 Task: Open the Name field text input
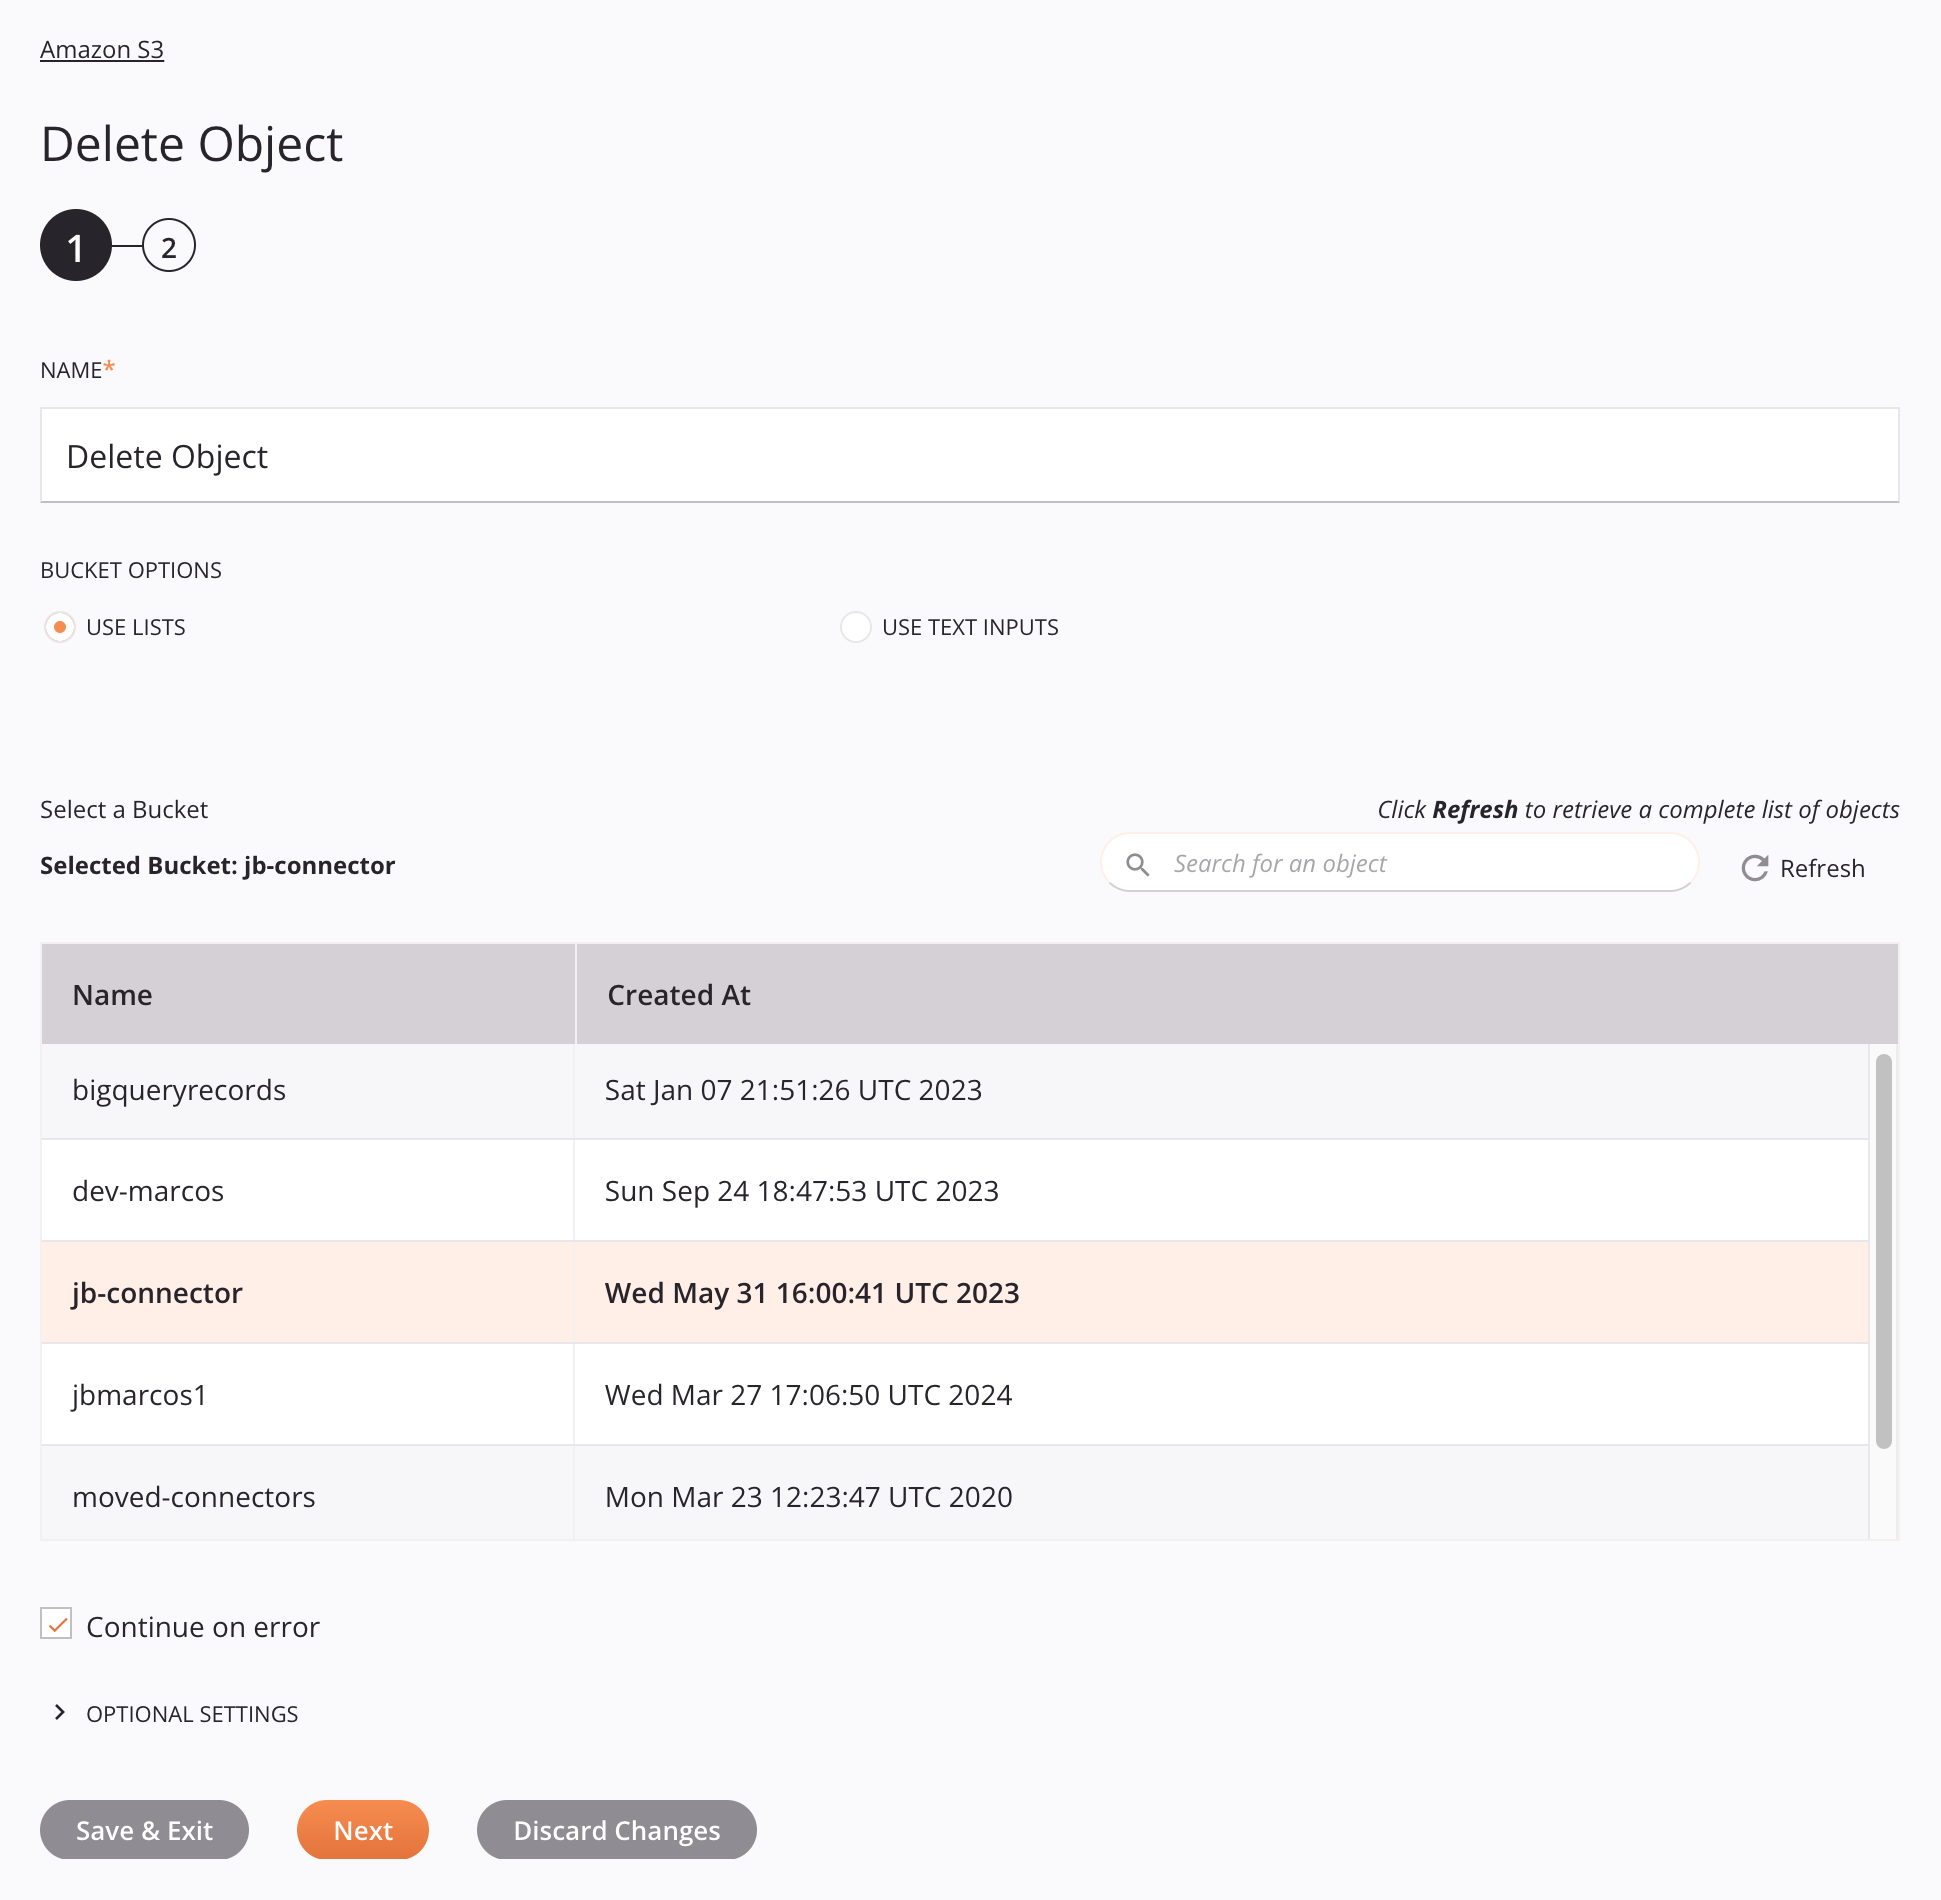tap(969, 454)
